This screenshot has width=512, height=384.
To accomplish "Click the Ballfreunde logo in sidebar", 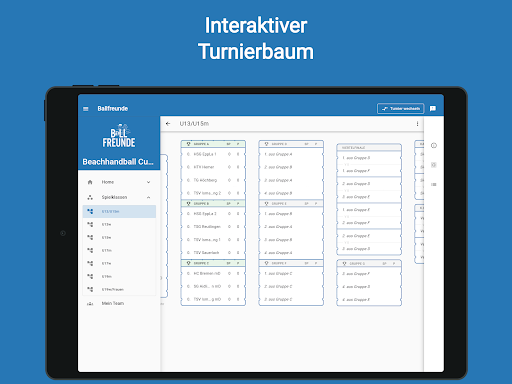I will point(119,136).
